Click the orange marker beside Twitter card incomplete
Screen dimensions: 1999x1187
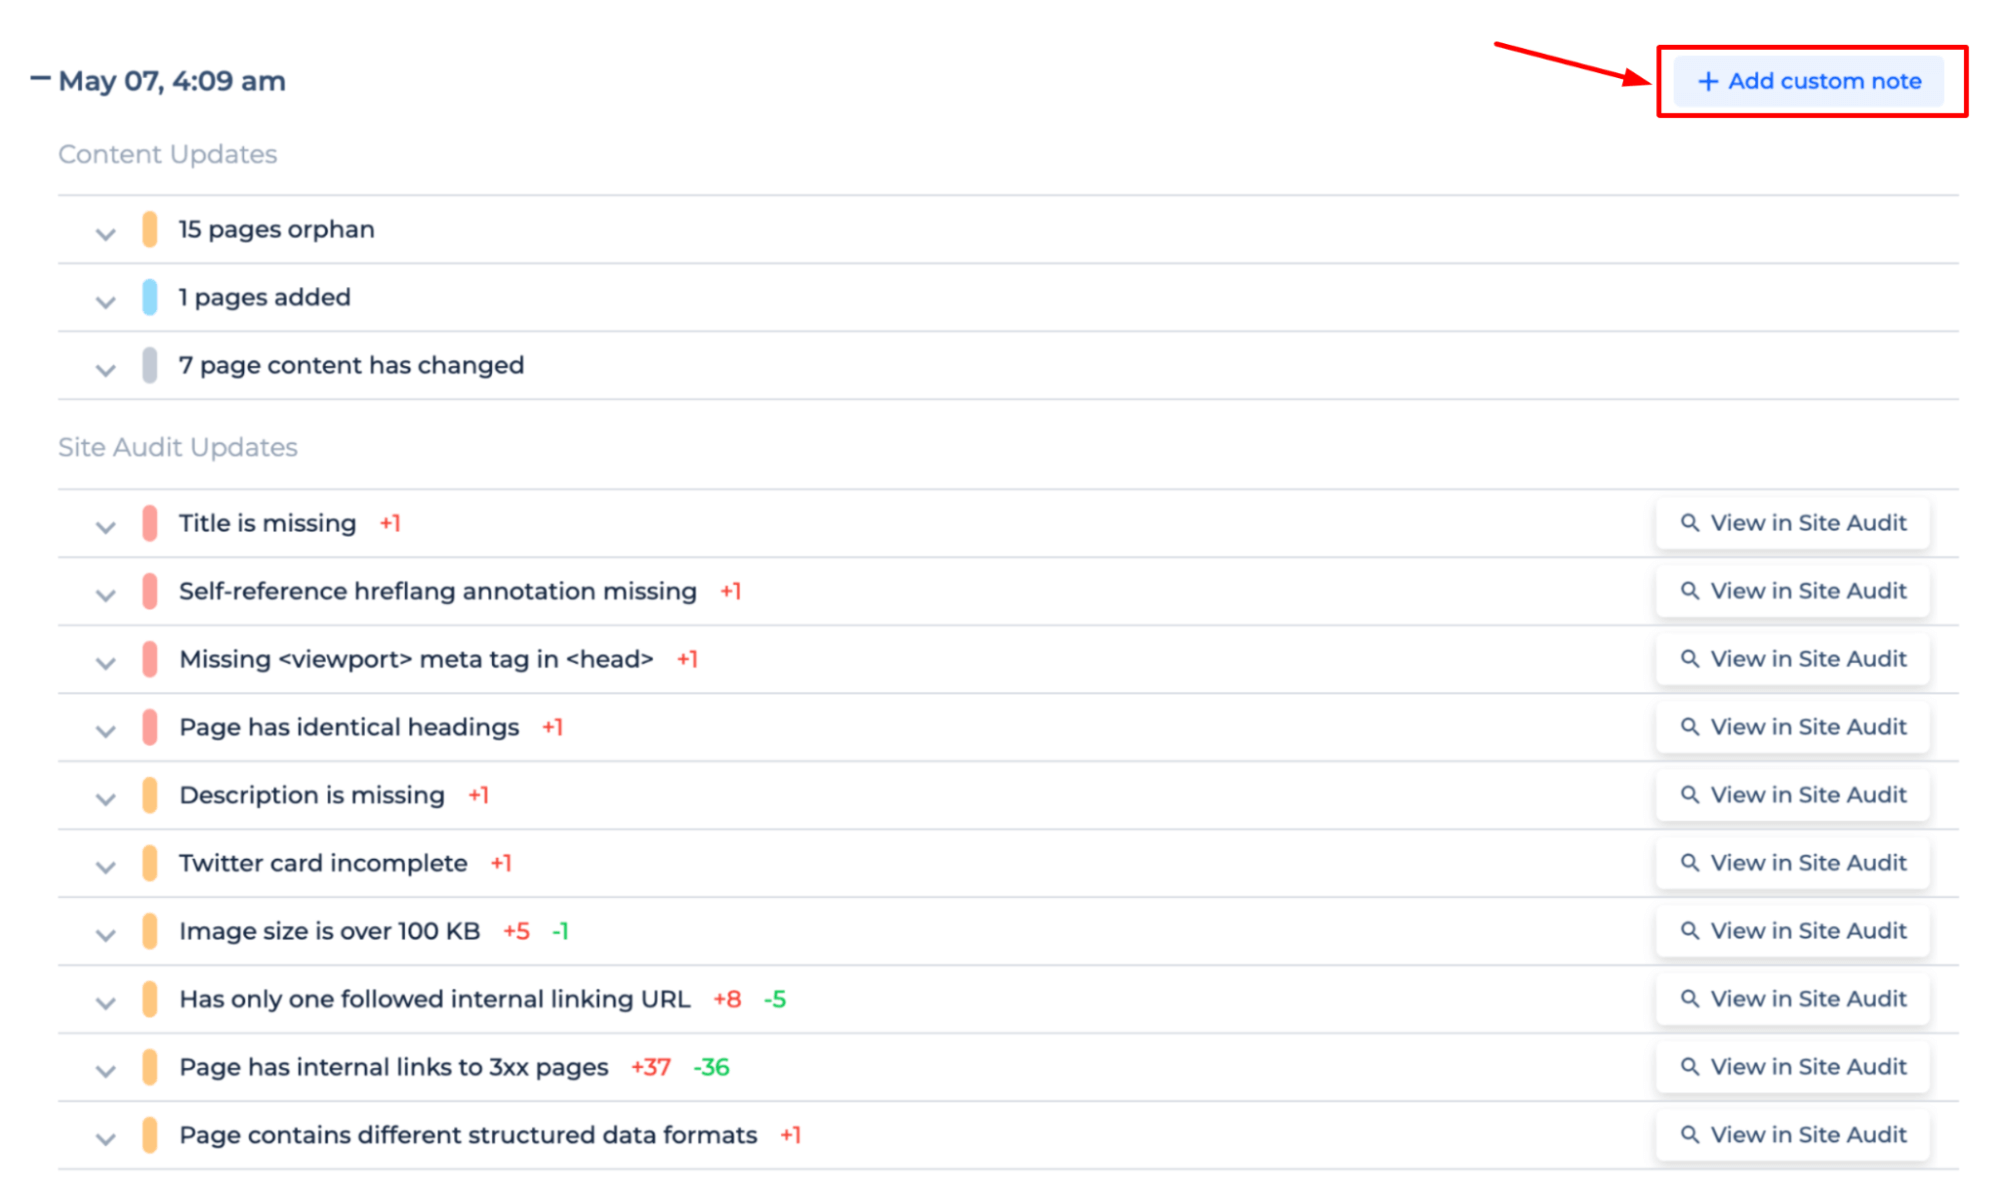(x=150, y=863)
